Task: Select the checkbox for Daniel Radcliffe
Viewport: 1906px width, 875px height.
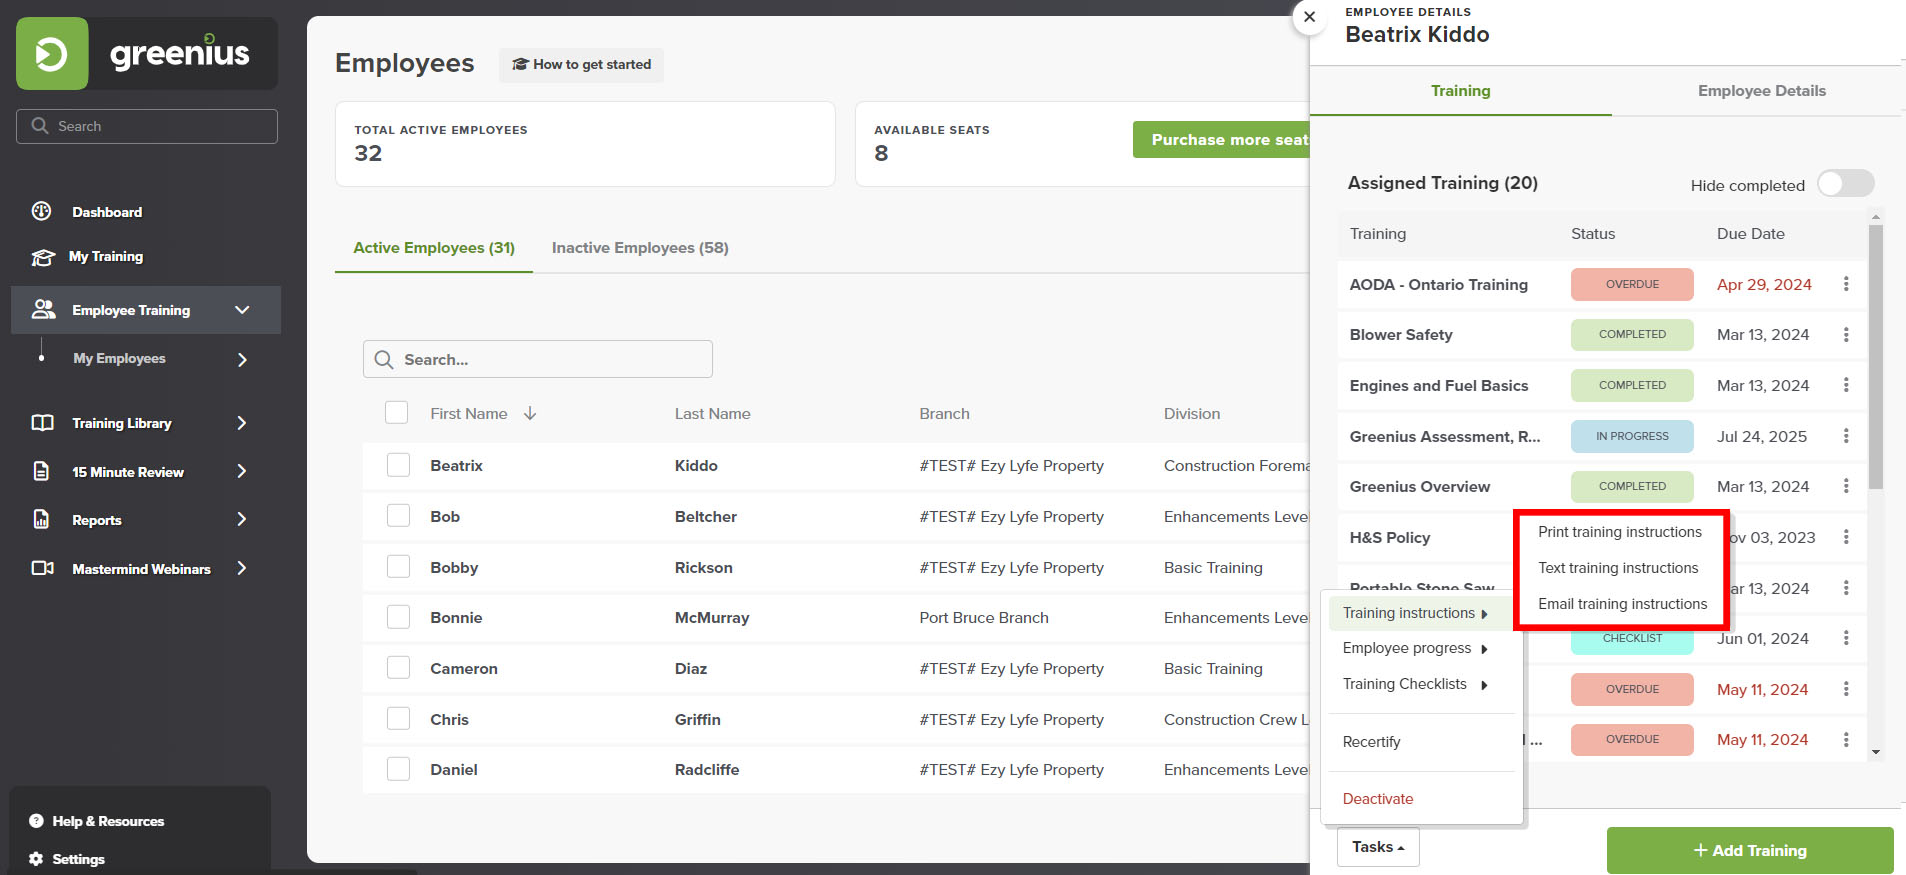Action: [398, 769]
